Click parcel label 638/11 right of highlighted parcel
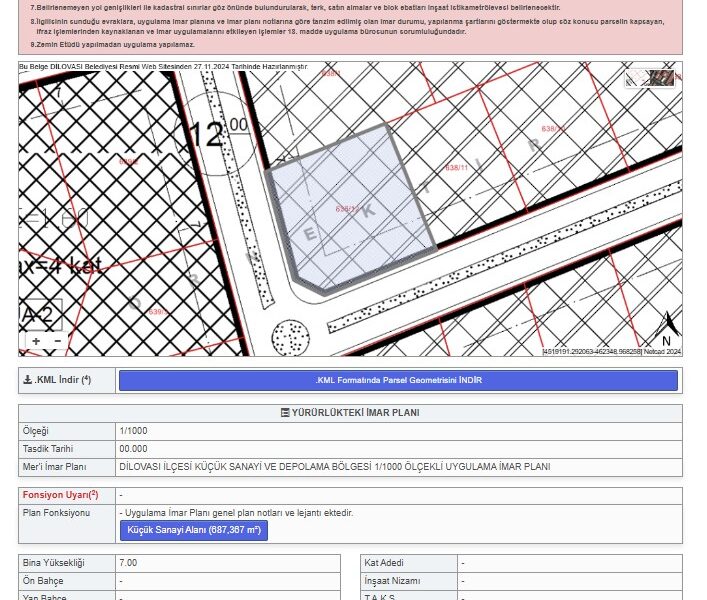707x600 pixels. (458, 167)
